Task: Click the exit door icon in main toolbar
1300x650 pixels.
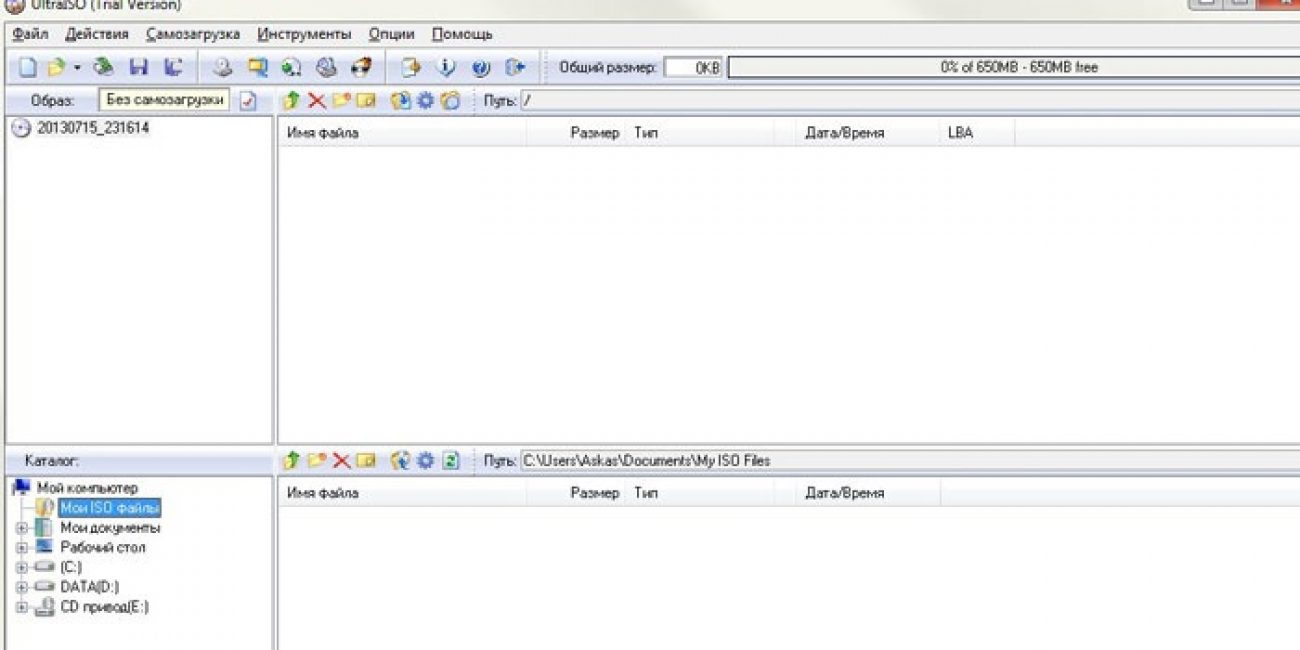Action: click(x=515, y=68)
